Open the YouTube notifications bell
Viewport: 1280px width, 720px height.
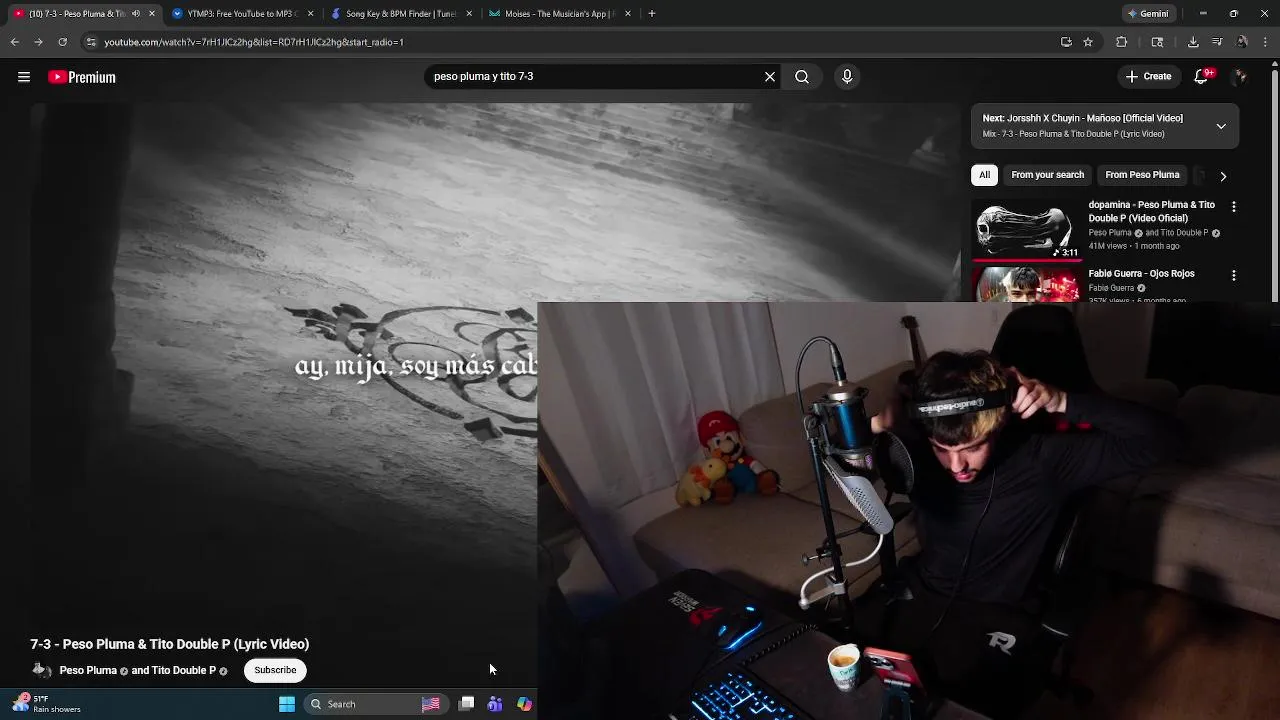pyautogui.click(x=1202, y=77)
